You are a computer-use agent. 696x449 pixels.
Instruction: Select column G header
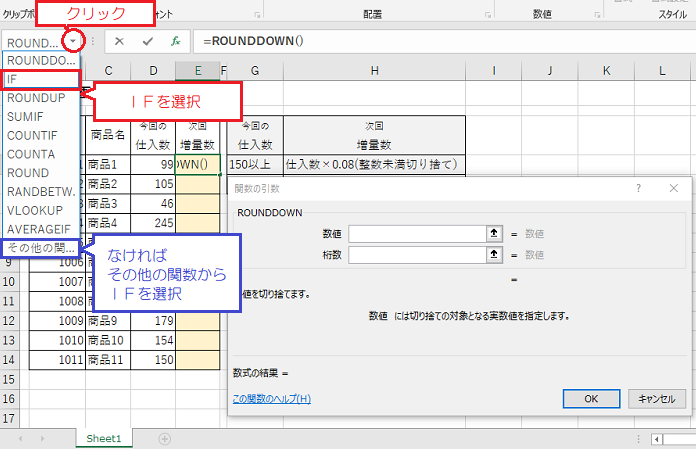click(x=255, y=71)
